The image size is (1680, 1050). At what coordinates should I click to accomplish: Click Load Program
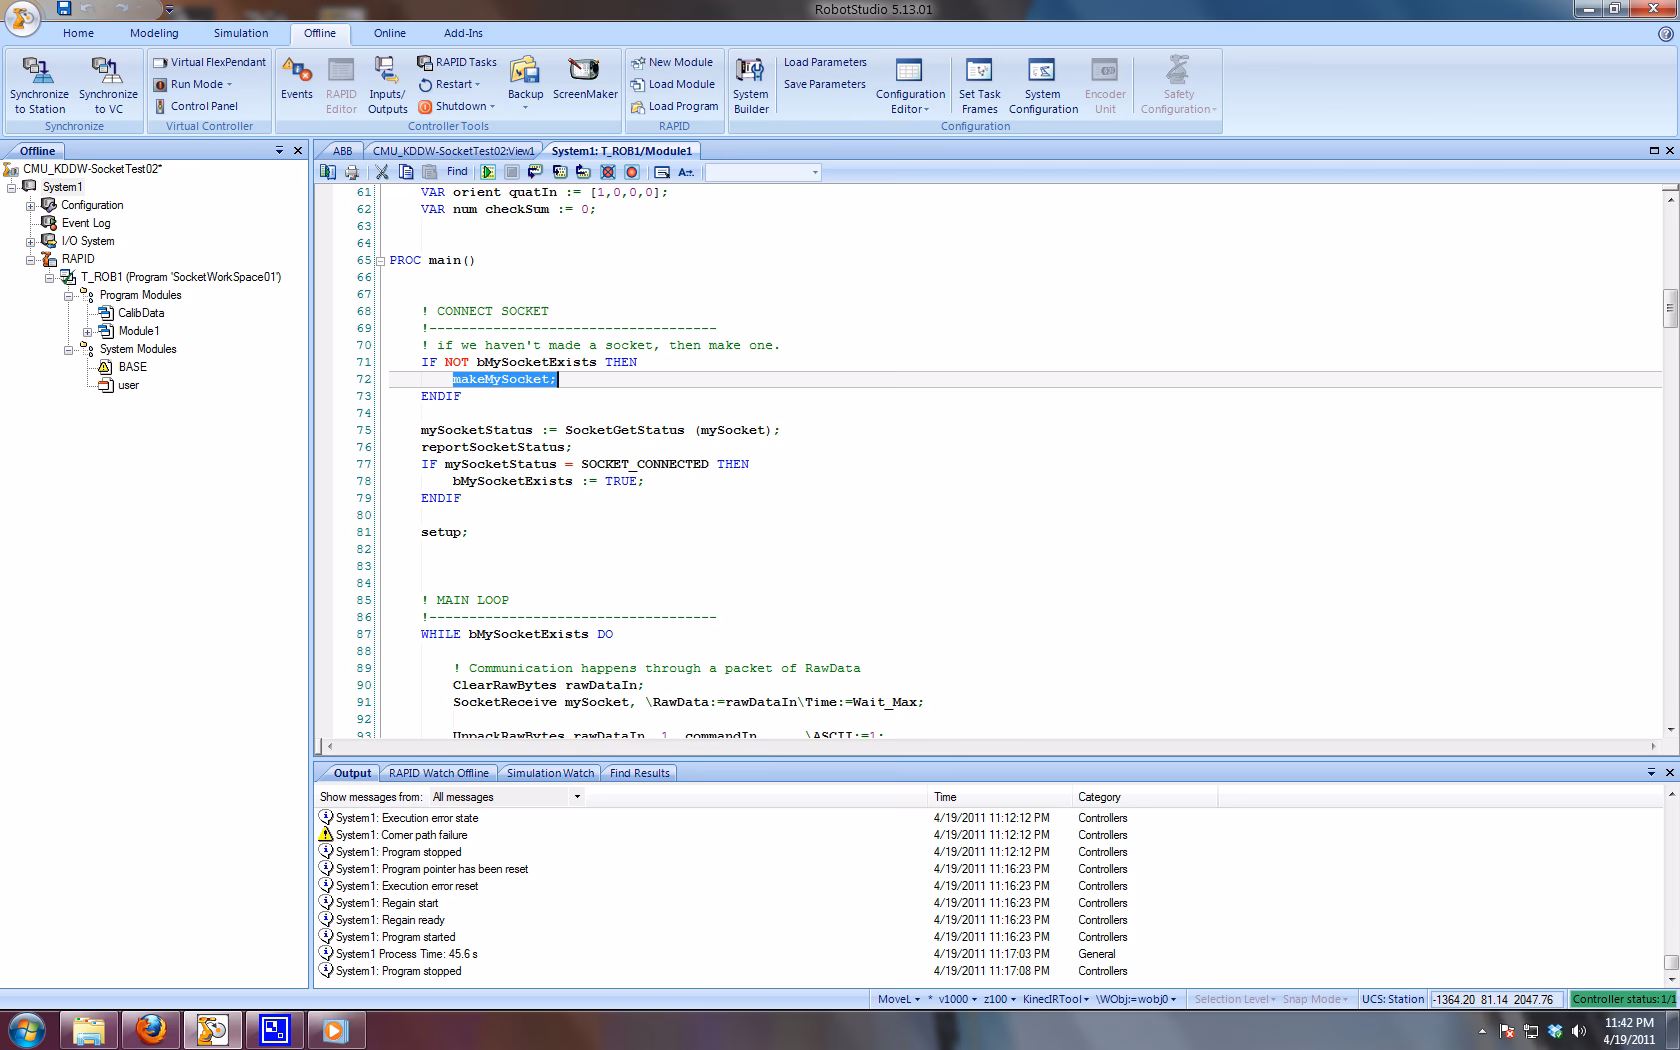(x=675, y=106)
